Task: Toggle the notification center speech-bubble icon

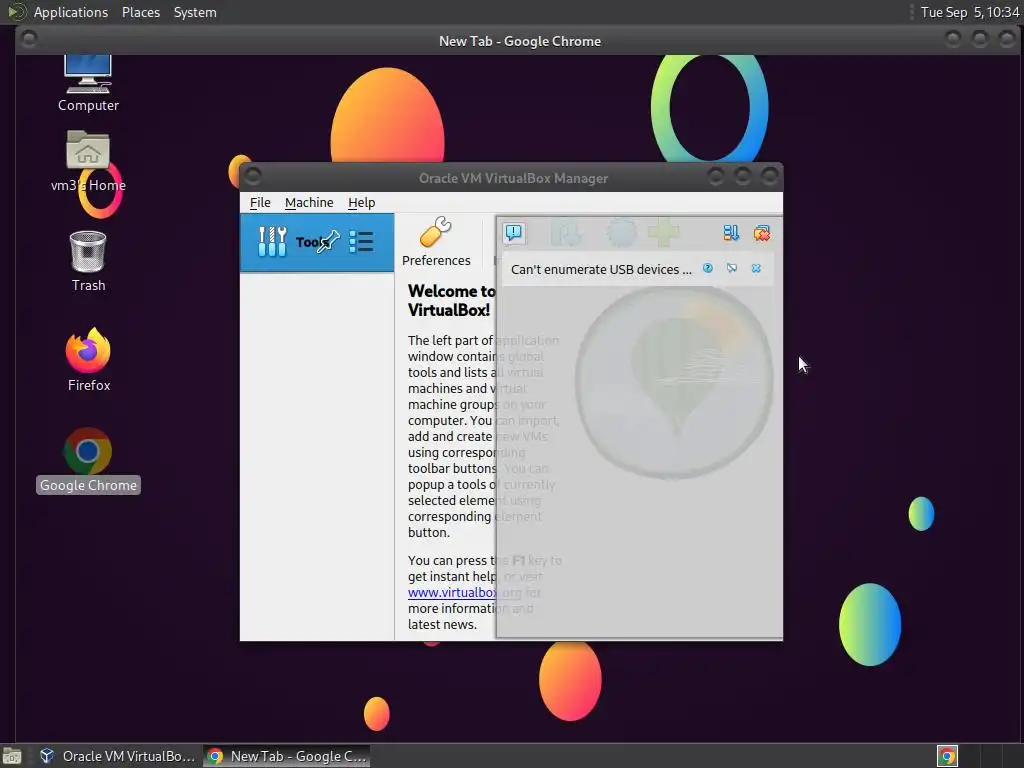Action: [x=514, y=233]
